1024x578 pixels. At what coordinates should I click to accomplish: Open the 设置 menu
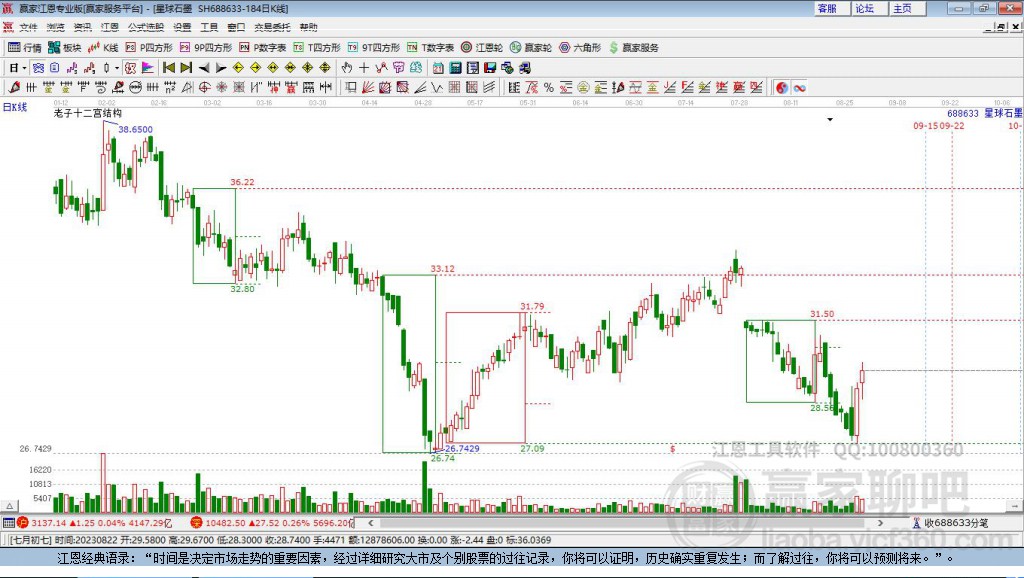point(182,27)
